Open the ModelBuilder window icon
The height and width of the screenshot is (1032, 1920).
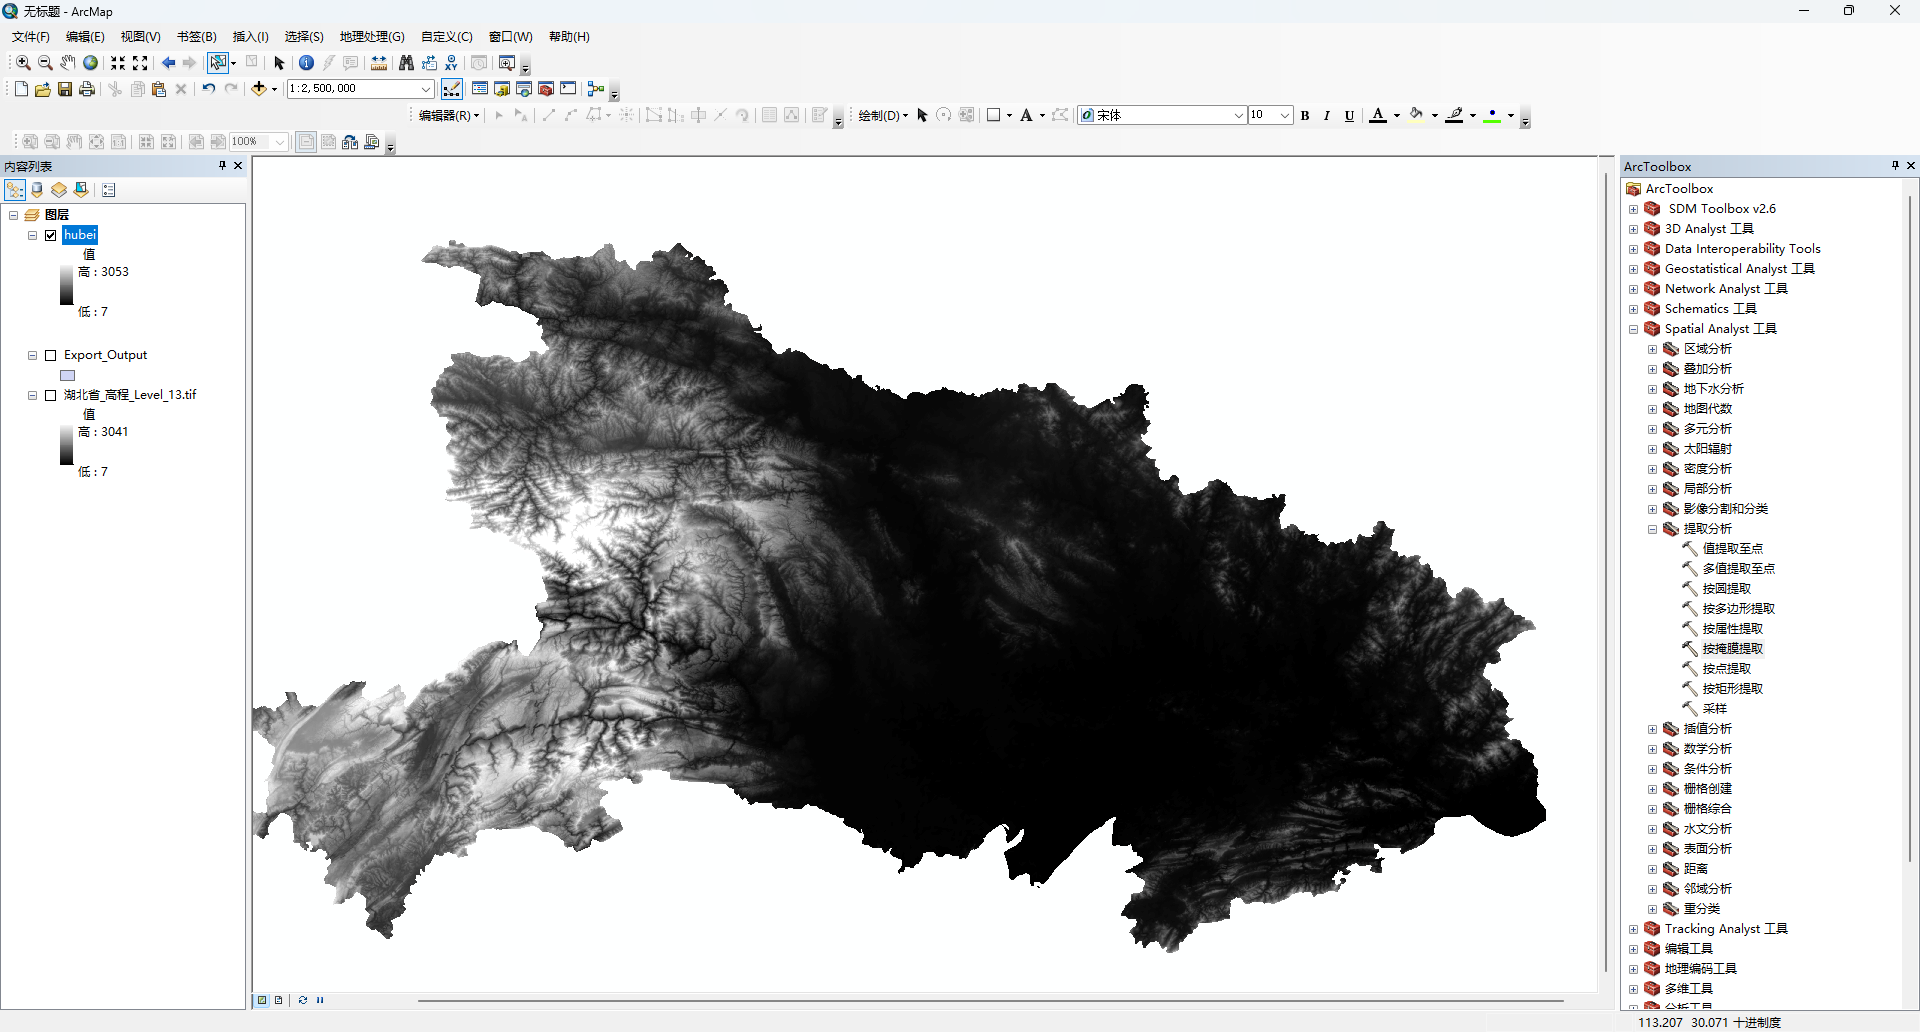pyautogui.click(x=596, y=89)
